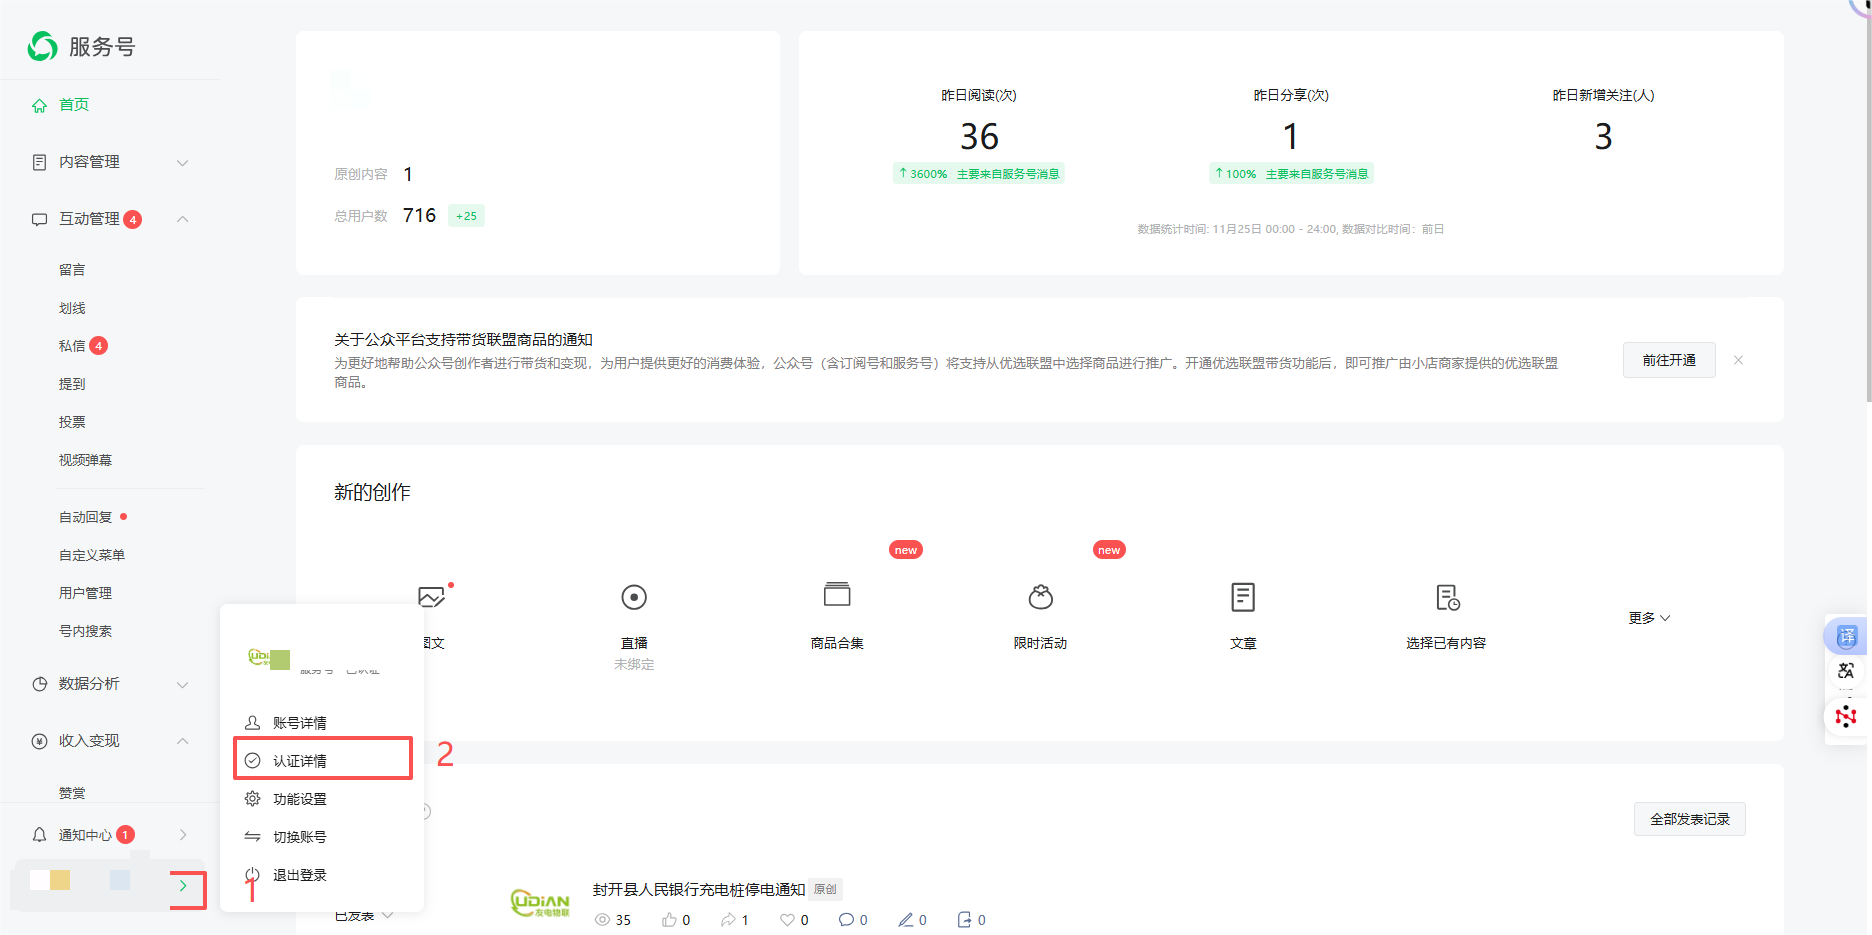Click the like icon on 封开县 article
Image resolution: width=1872 pixels, height=935 pixels.
(668, 919)
